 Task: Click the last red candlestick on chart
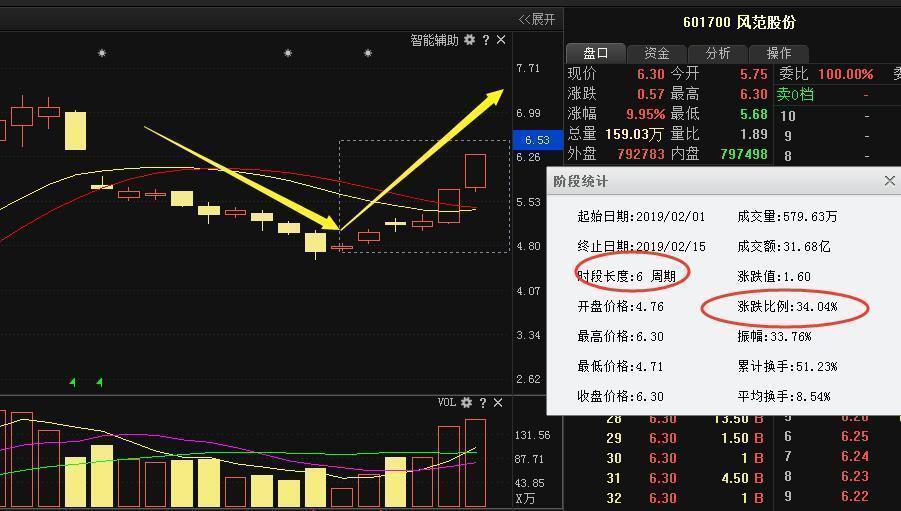[475, 171]
